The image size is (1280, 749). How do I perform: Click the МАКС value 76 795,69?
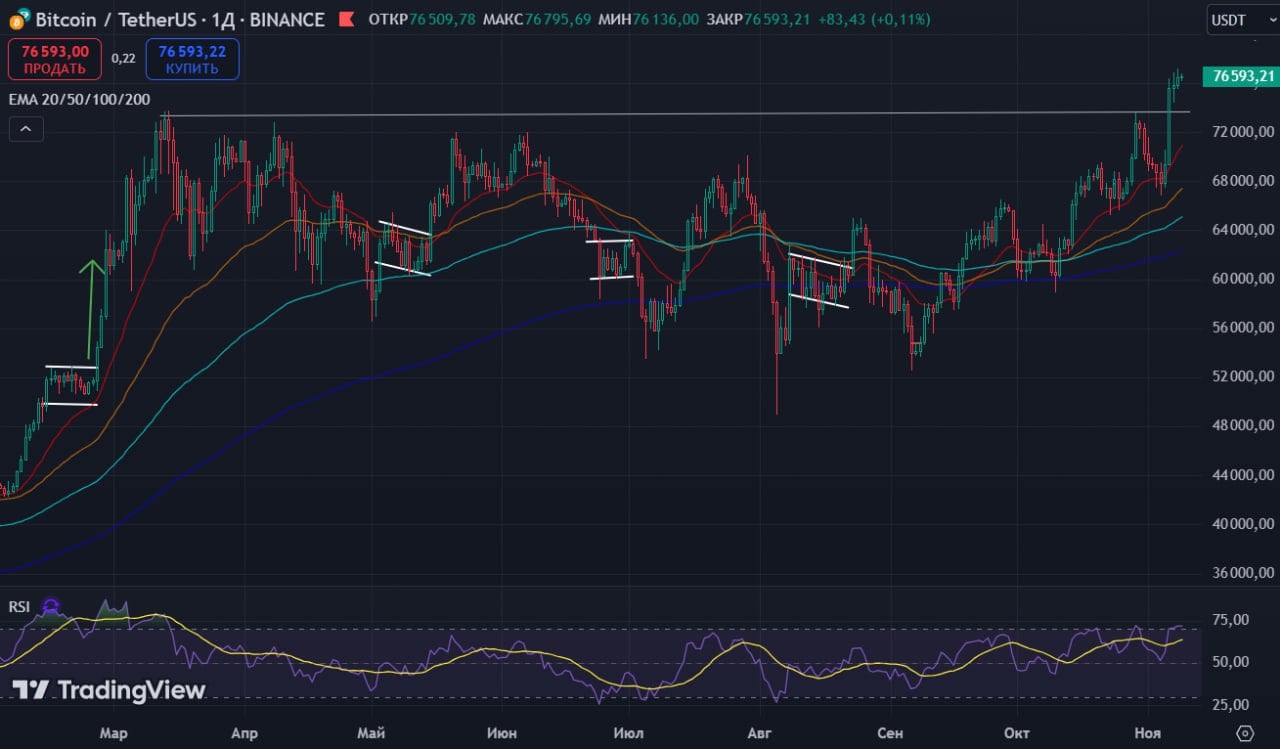559,19
